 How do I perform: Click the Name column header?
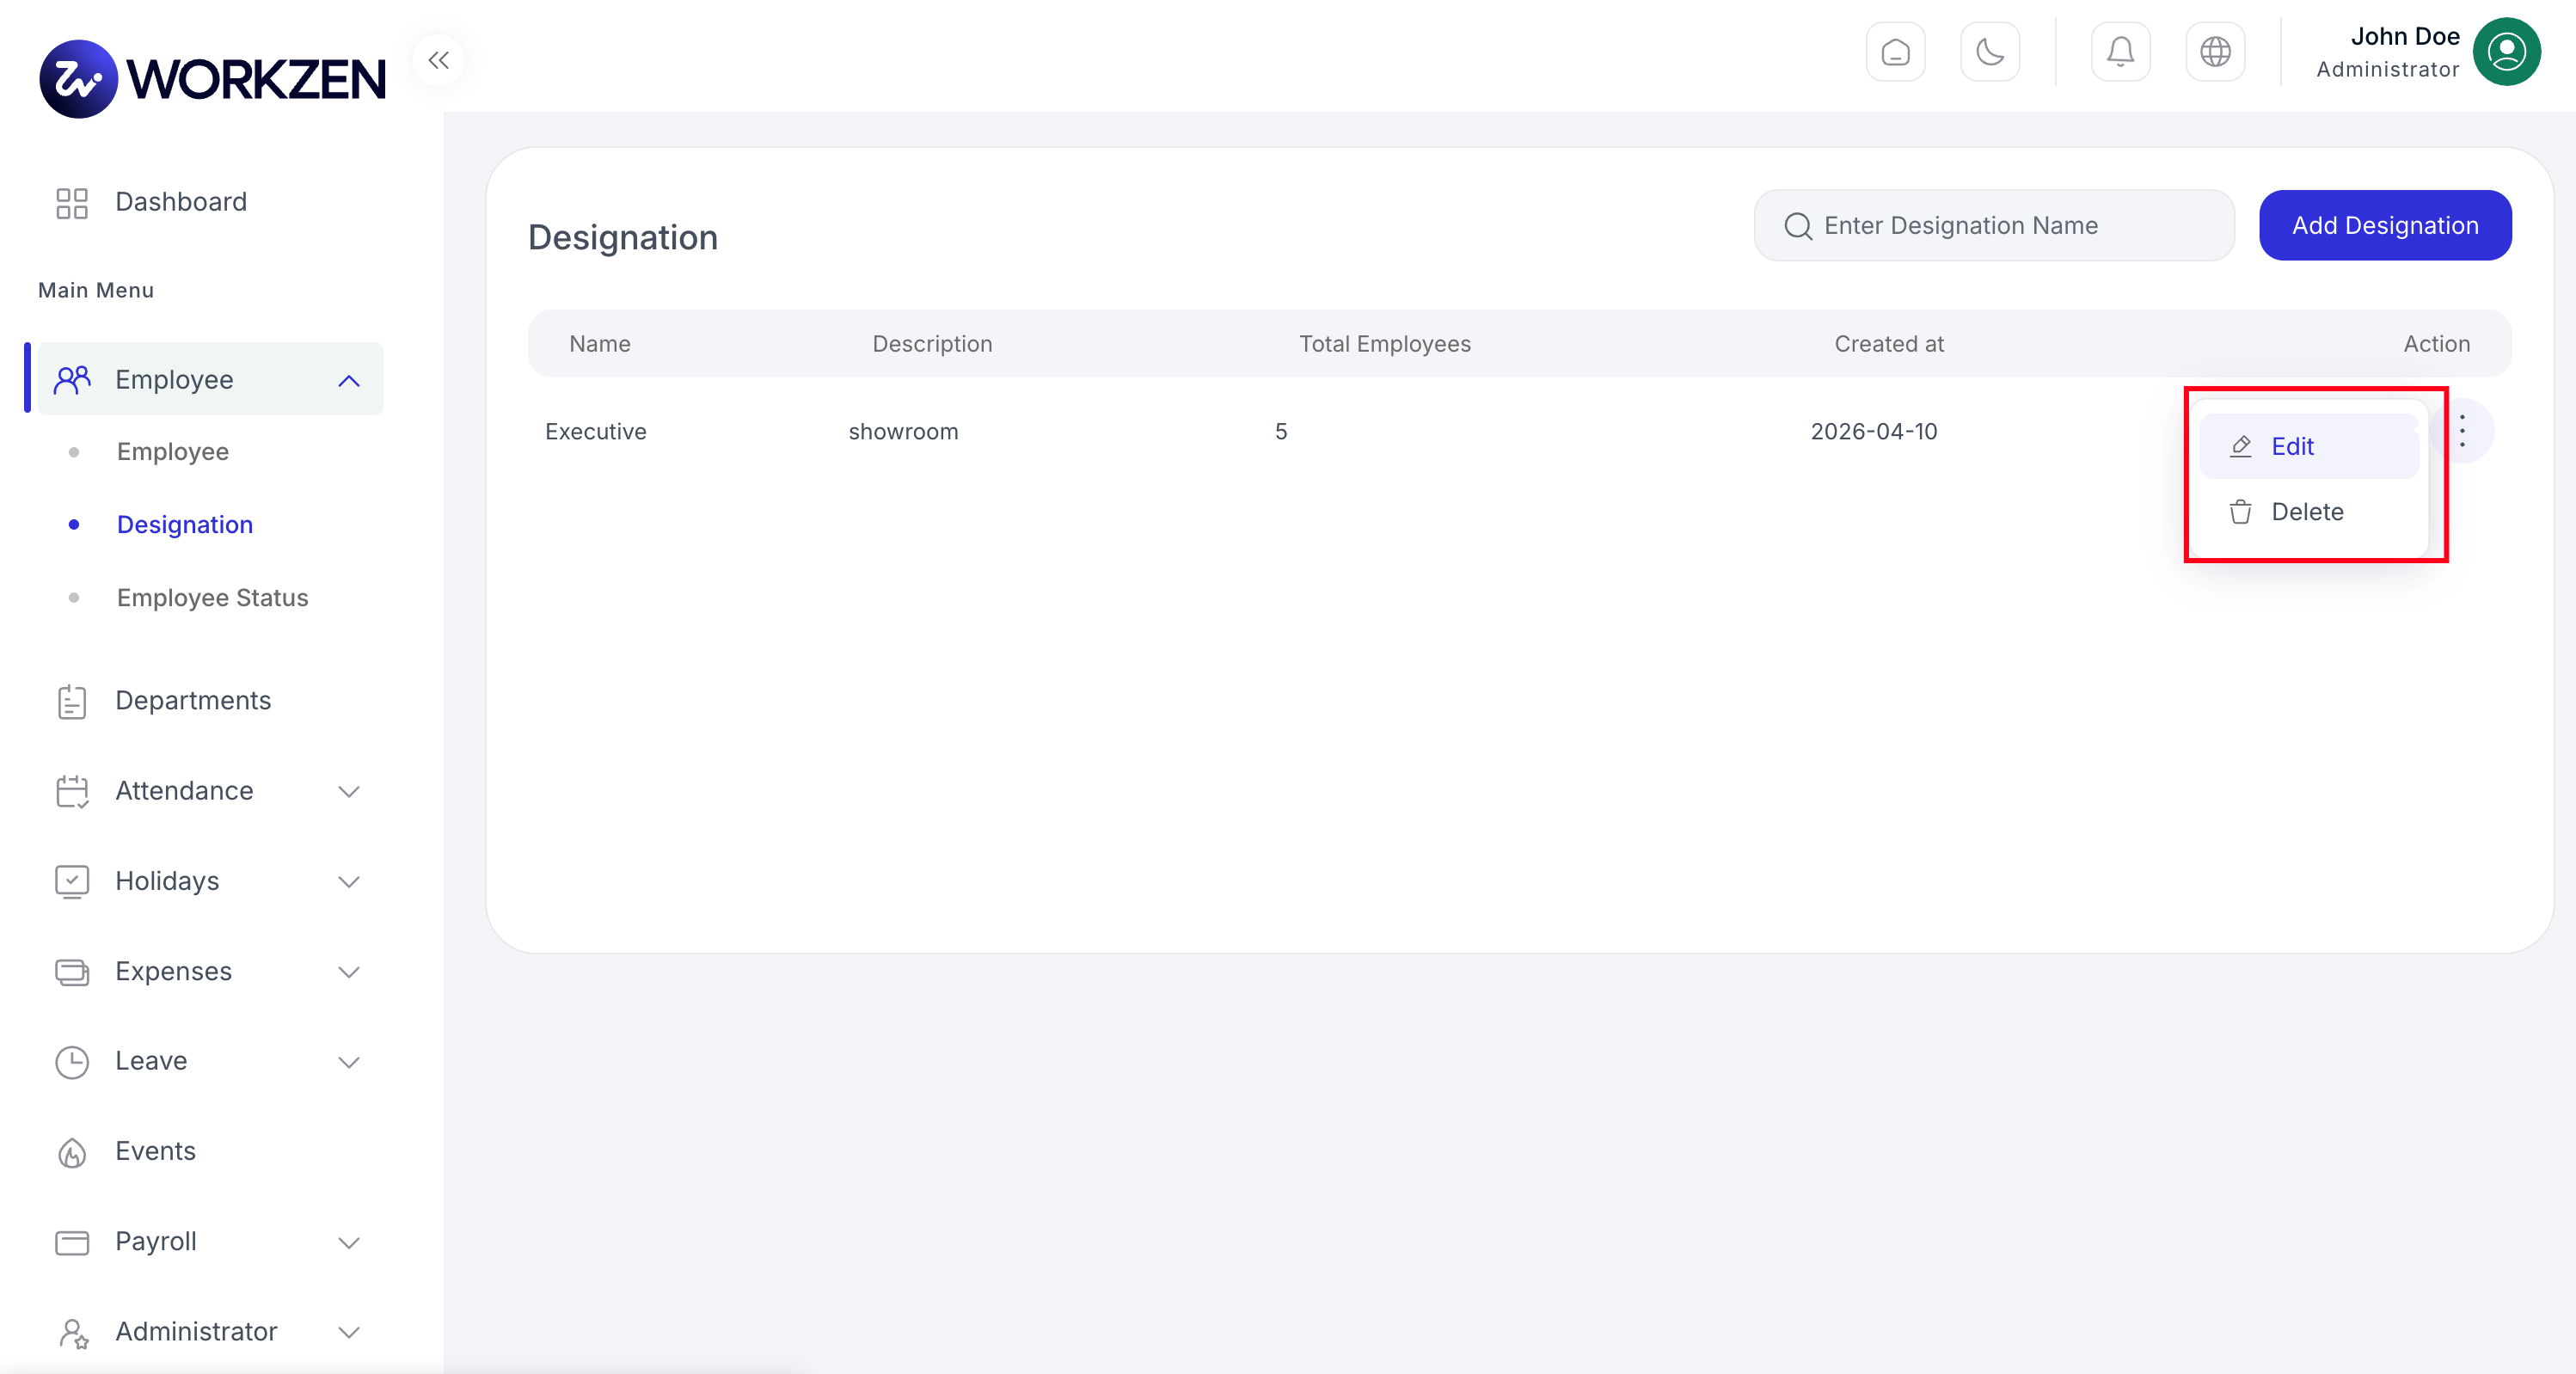pos(600,344)
